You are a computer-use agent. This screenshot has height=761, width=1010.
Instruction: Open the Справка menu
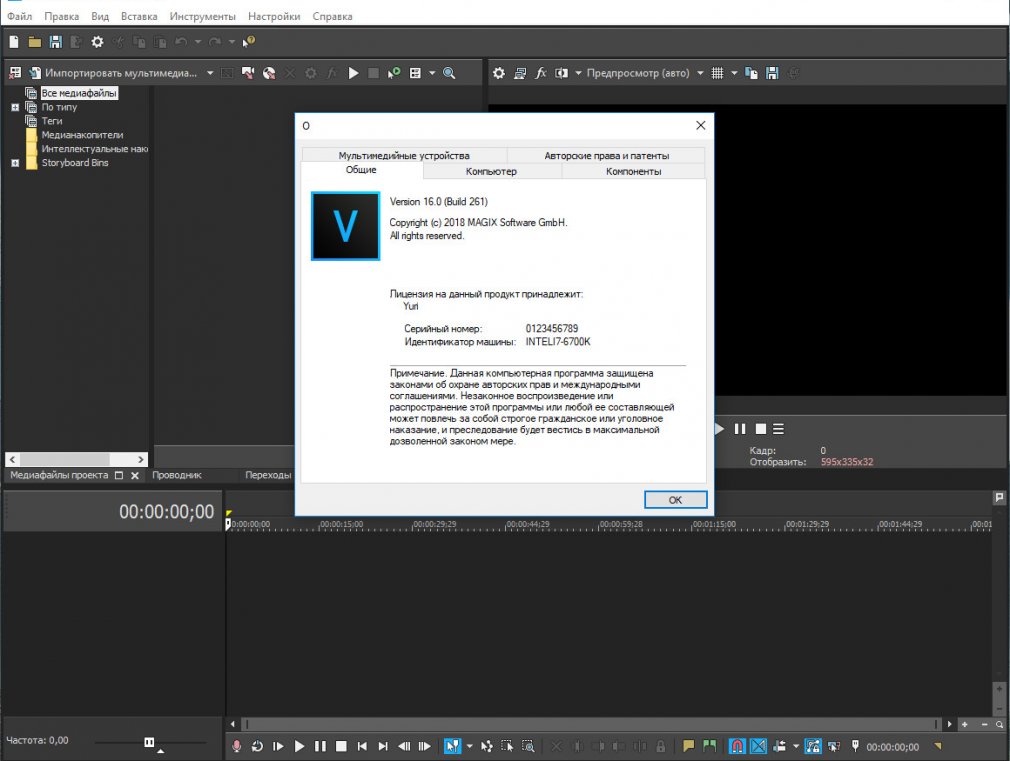(332, 16)
